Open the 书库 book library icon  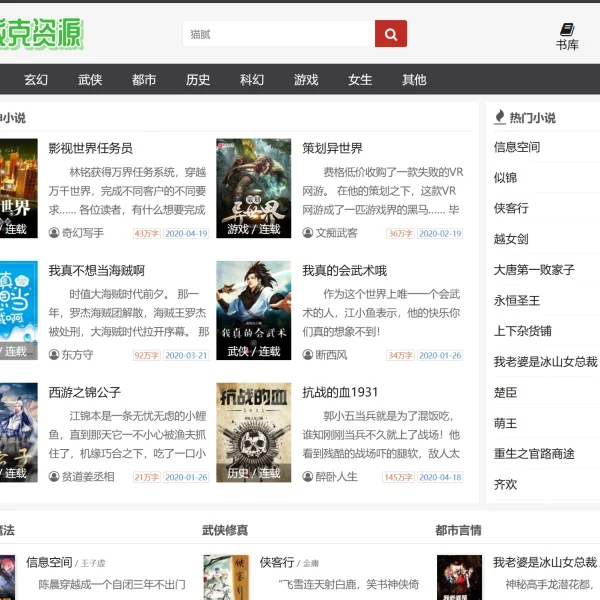[x=567, y=37]
